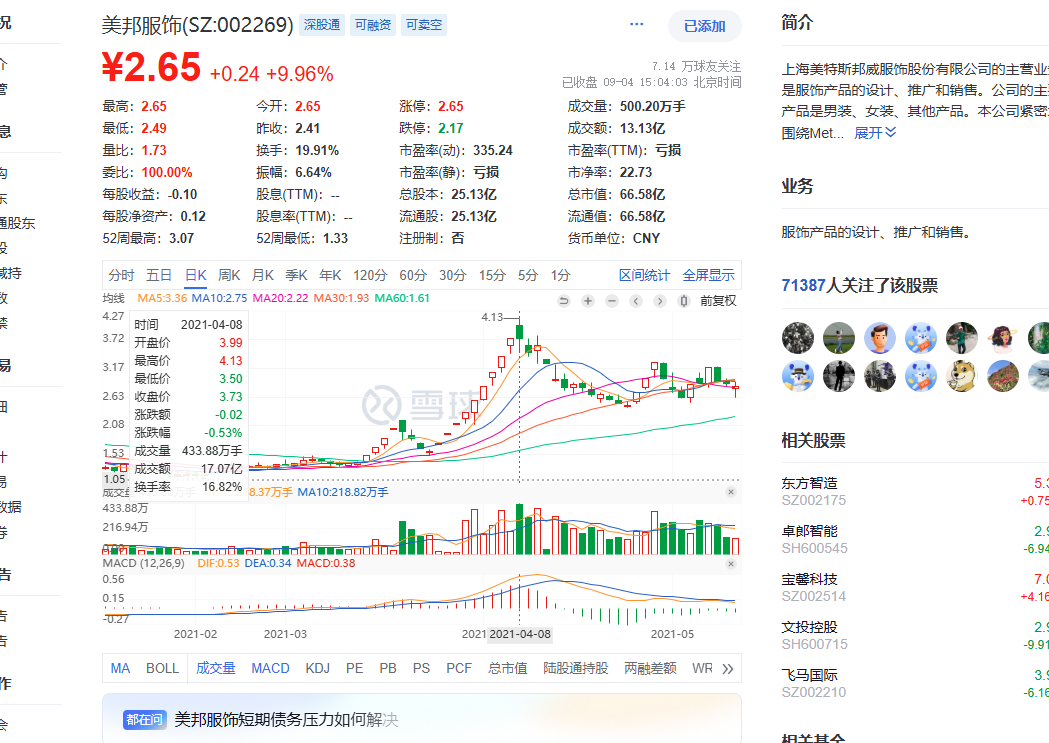Click the 已添加 watchlist button
Image resolution: width=1049 pixels, height=743 pixels.
[704, 26]
